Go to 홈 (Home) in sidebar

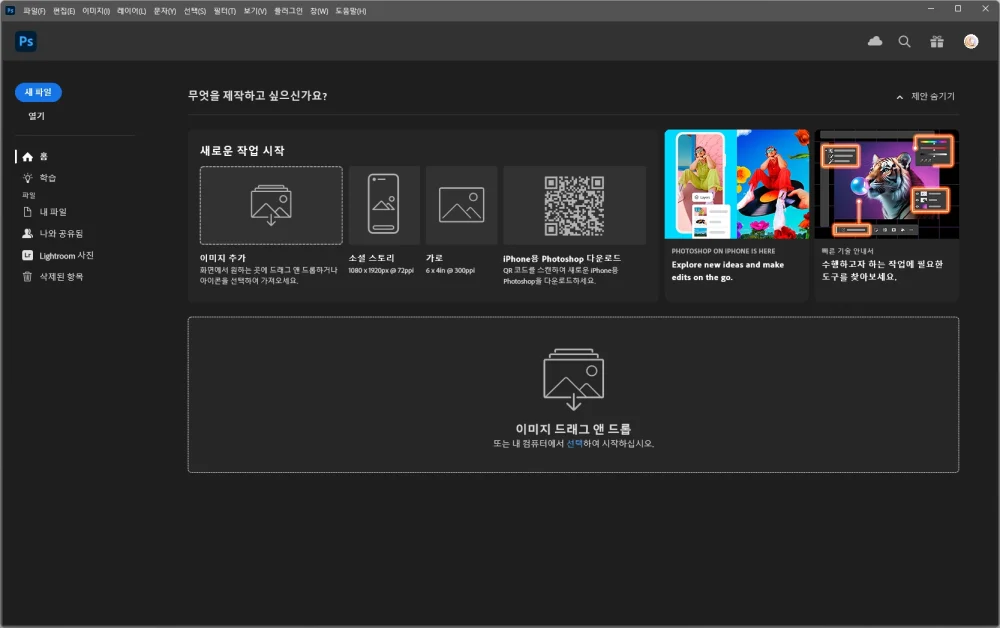[x=43, y=157]
